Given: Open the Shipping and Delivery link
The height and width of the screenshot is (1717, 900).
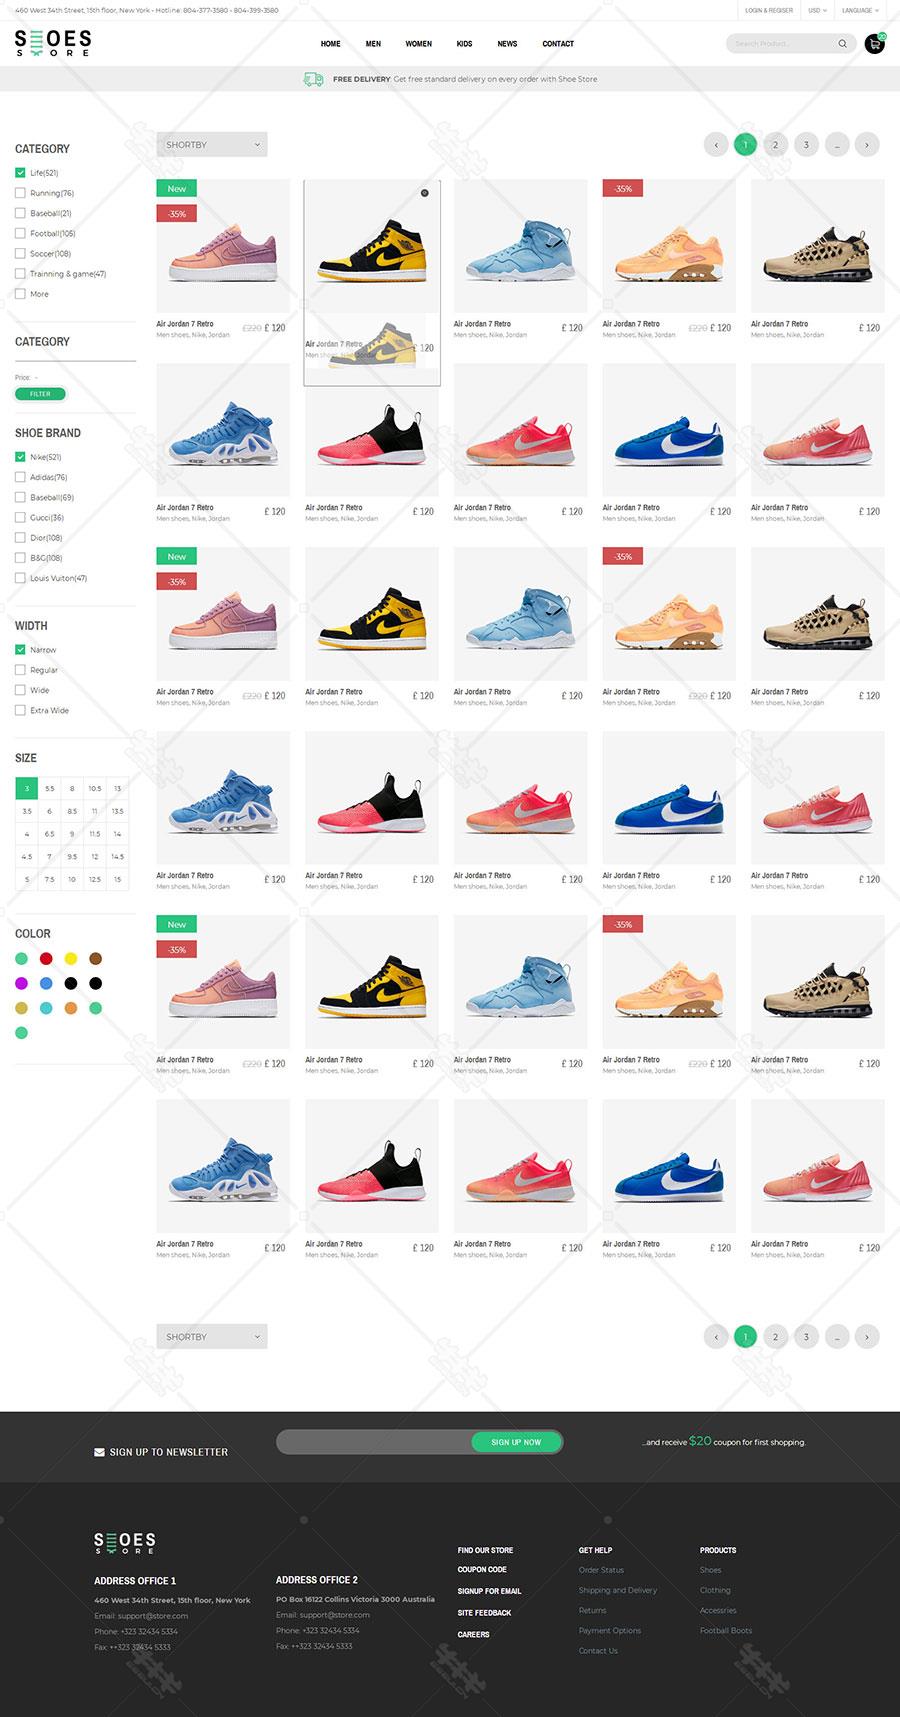Looking at the screenshot, I should 618,1590.
